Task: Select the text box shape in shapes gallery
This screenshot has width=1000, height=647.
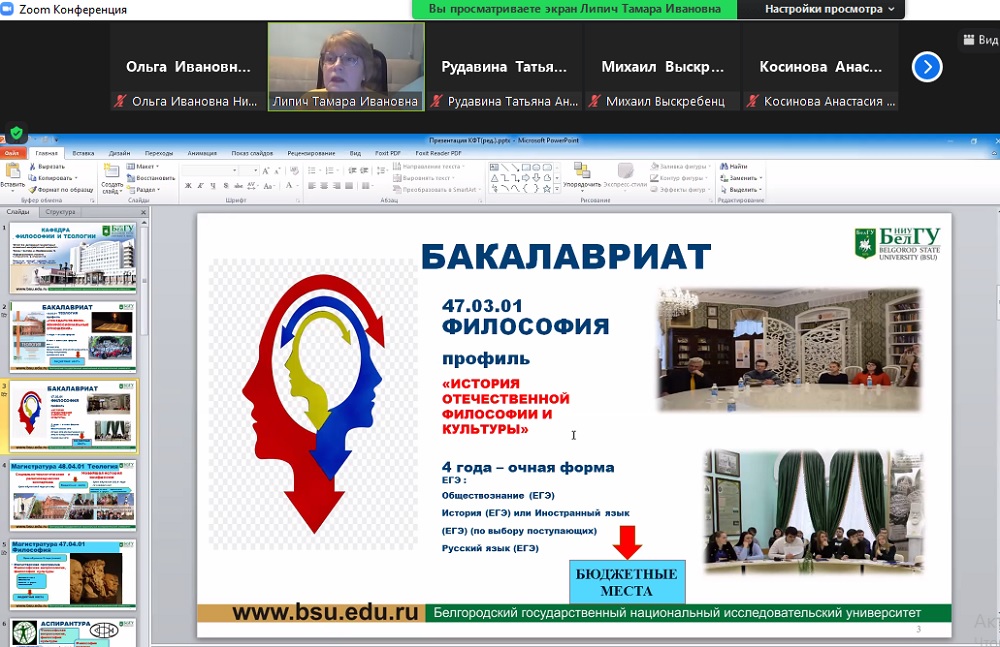Action: pyautogui.click(x=494, y=168)
